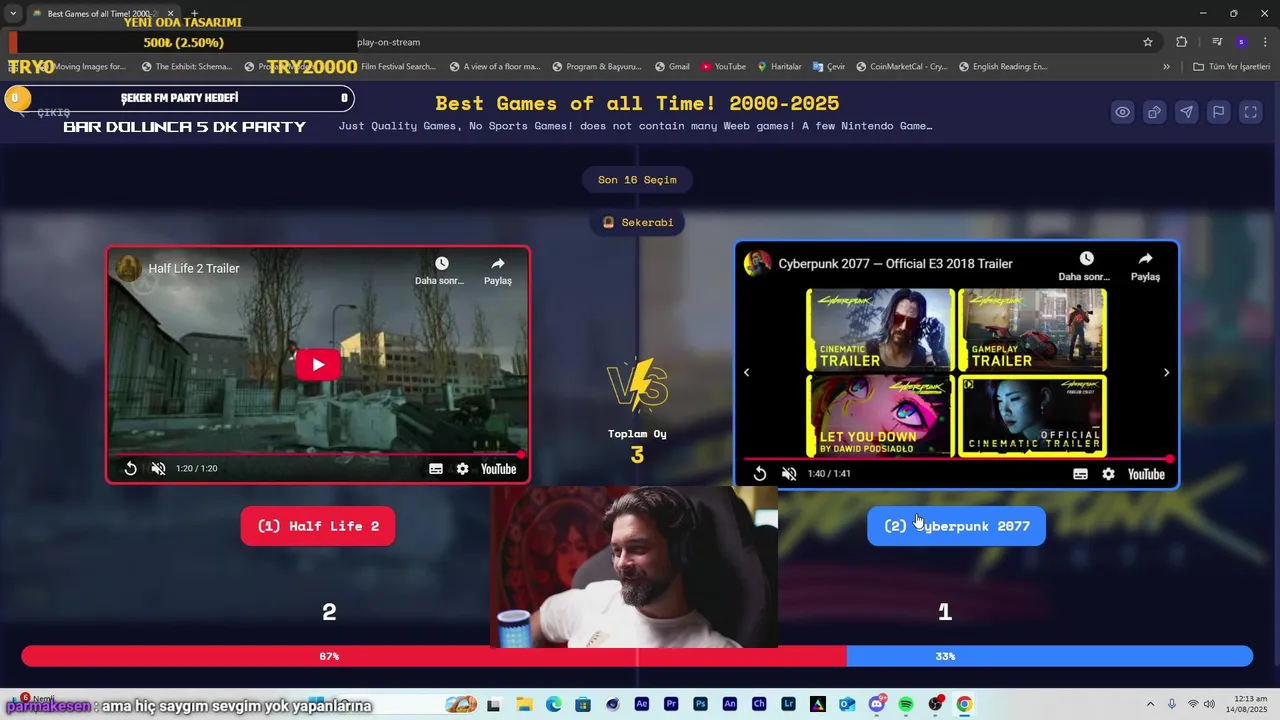Viewport: 1280px width, 720px height.
Task: Open YouTube logo on Cyberpunk 2077 player
Action: (1146, 474)
